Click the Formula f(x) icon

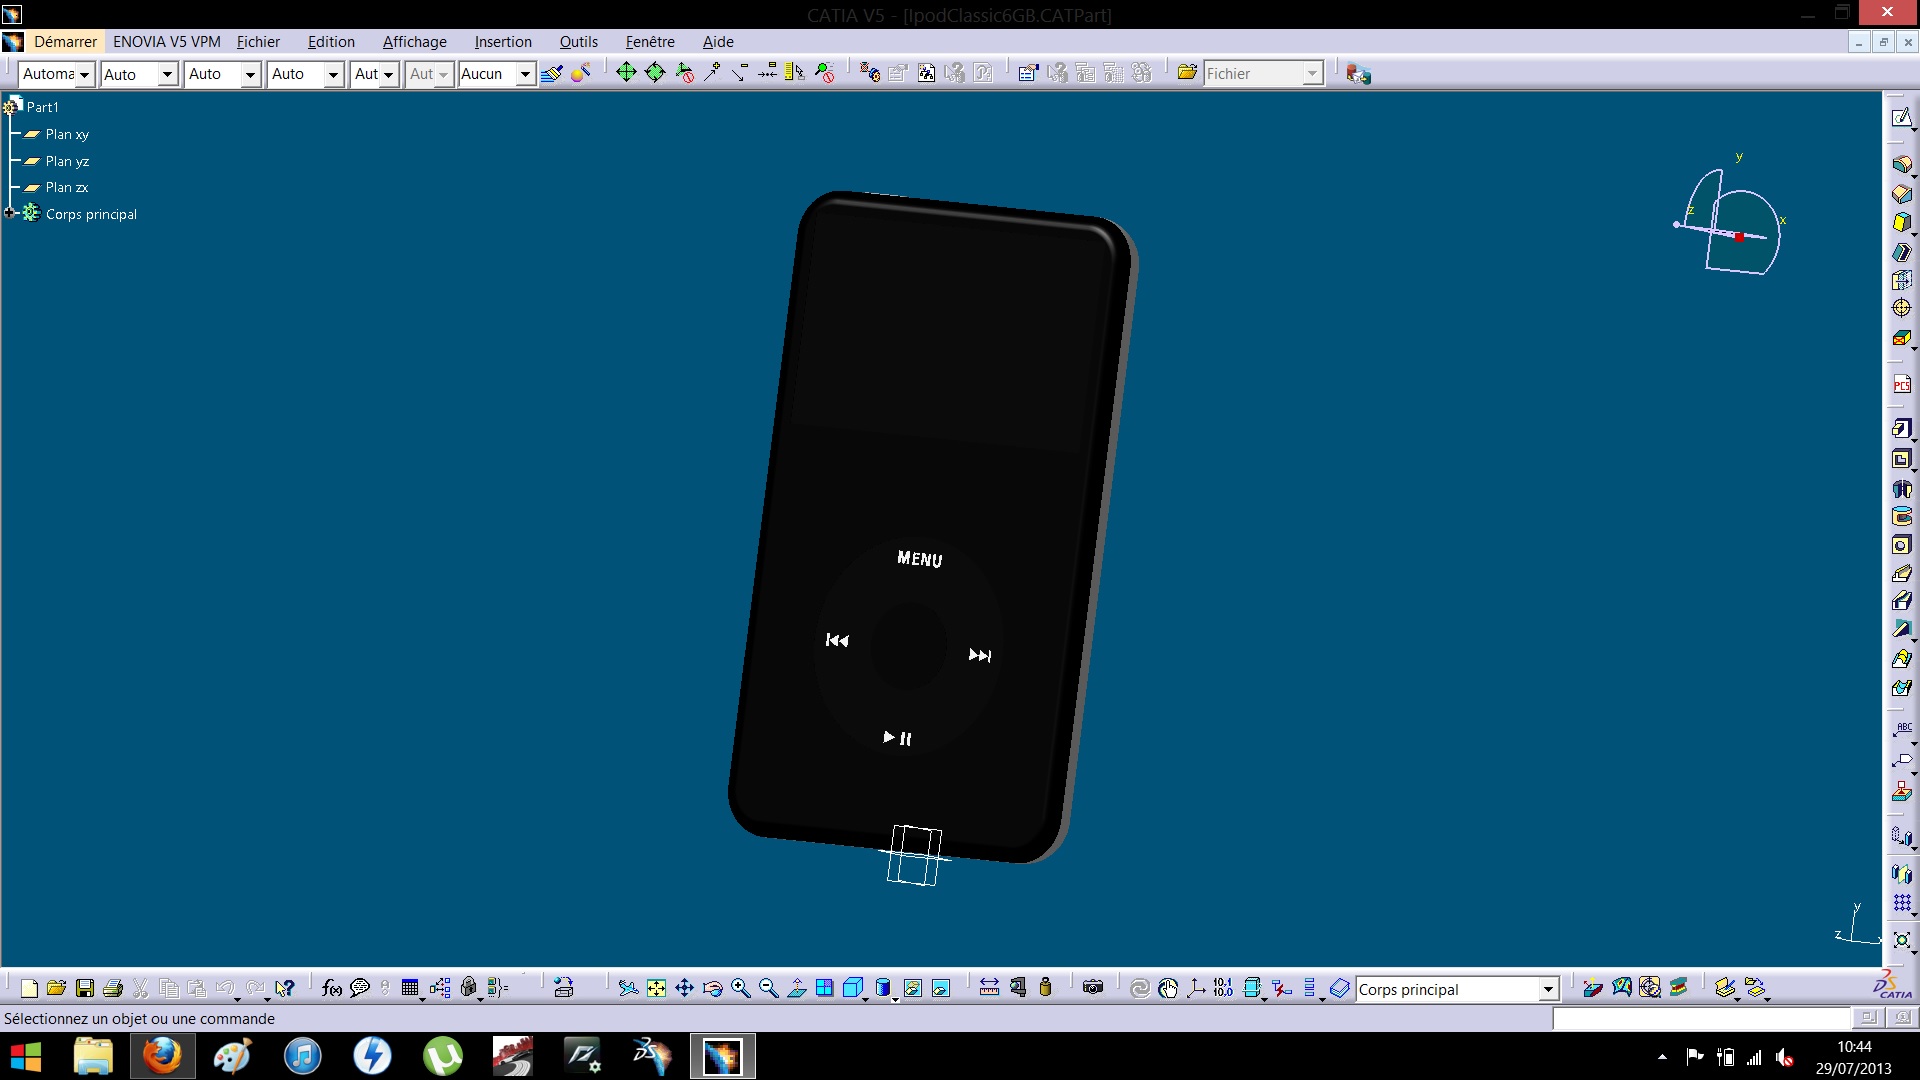pyautogui.click(x=332, y=989)
